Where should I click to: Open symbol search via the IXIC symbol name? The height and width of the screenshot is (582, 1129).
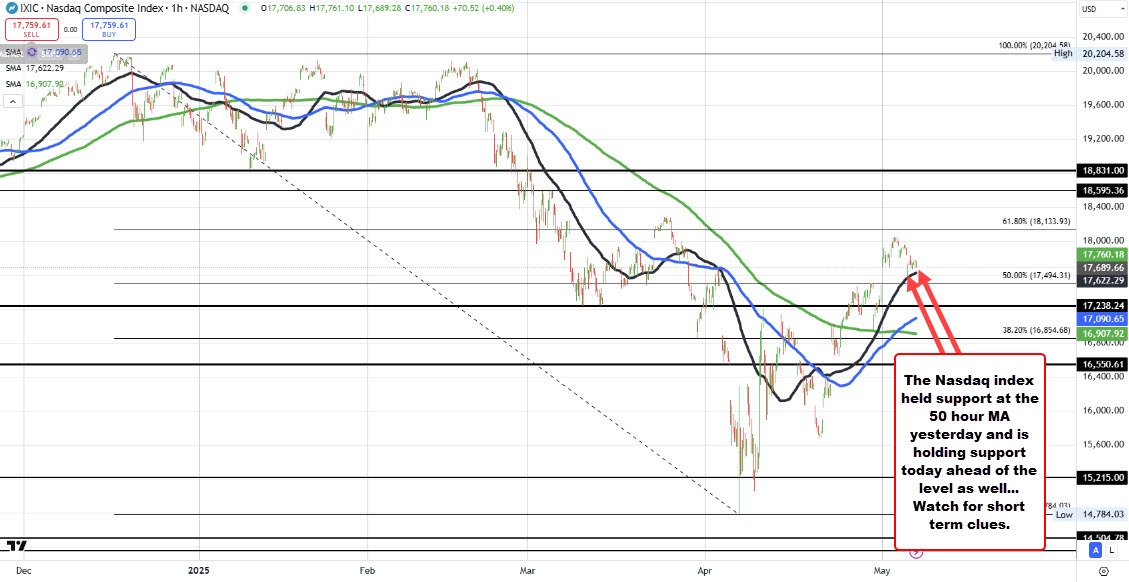(31, 8)
